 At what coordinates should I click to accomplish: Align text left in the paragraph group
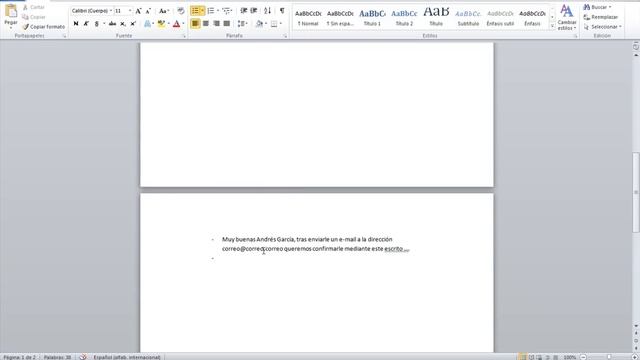click(195, 24)
